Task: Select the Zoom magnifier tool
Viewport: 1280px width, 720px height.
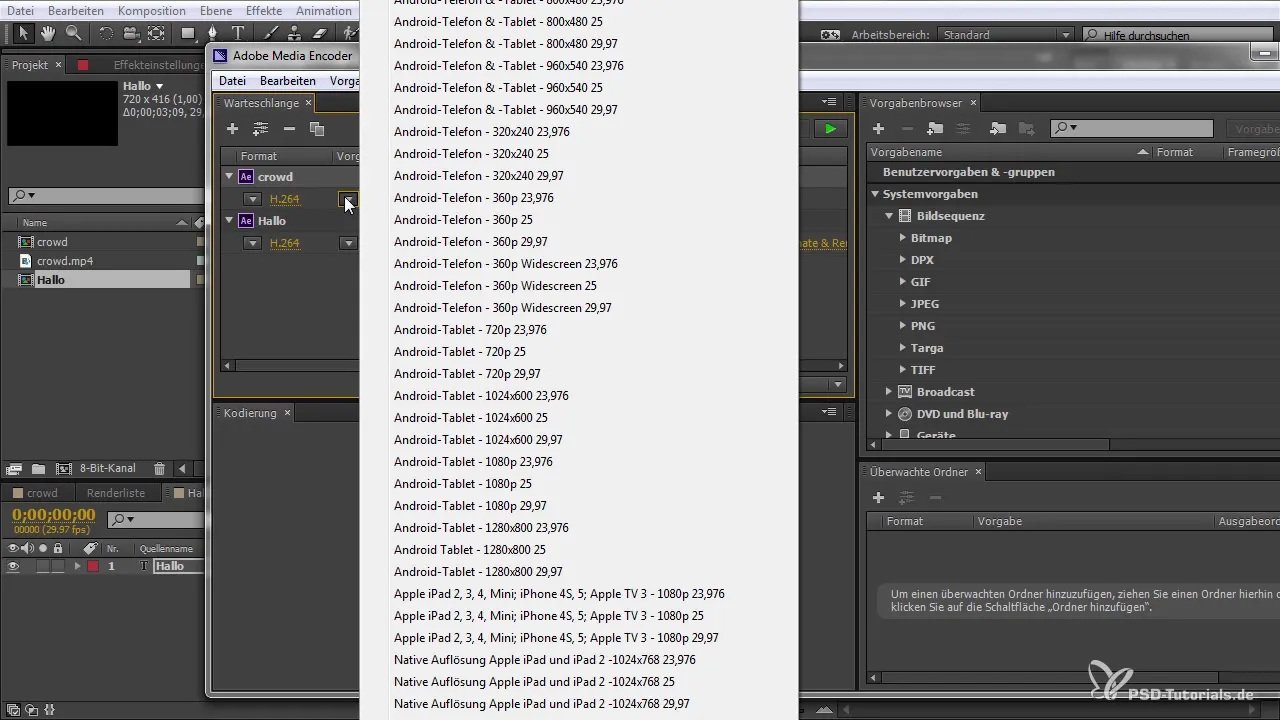Action: [x=73, y=33]
